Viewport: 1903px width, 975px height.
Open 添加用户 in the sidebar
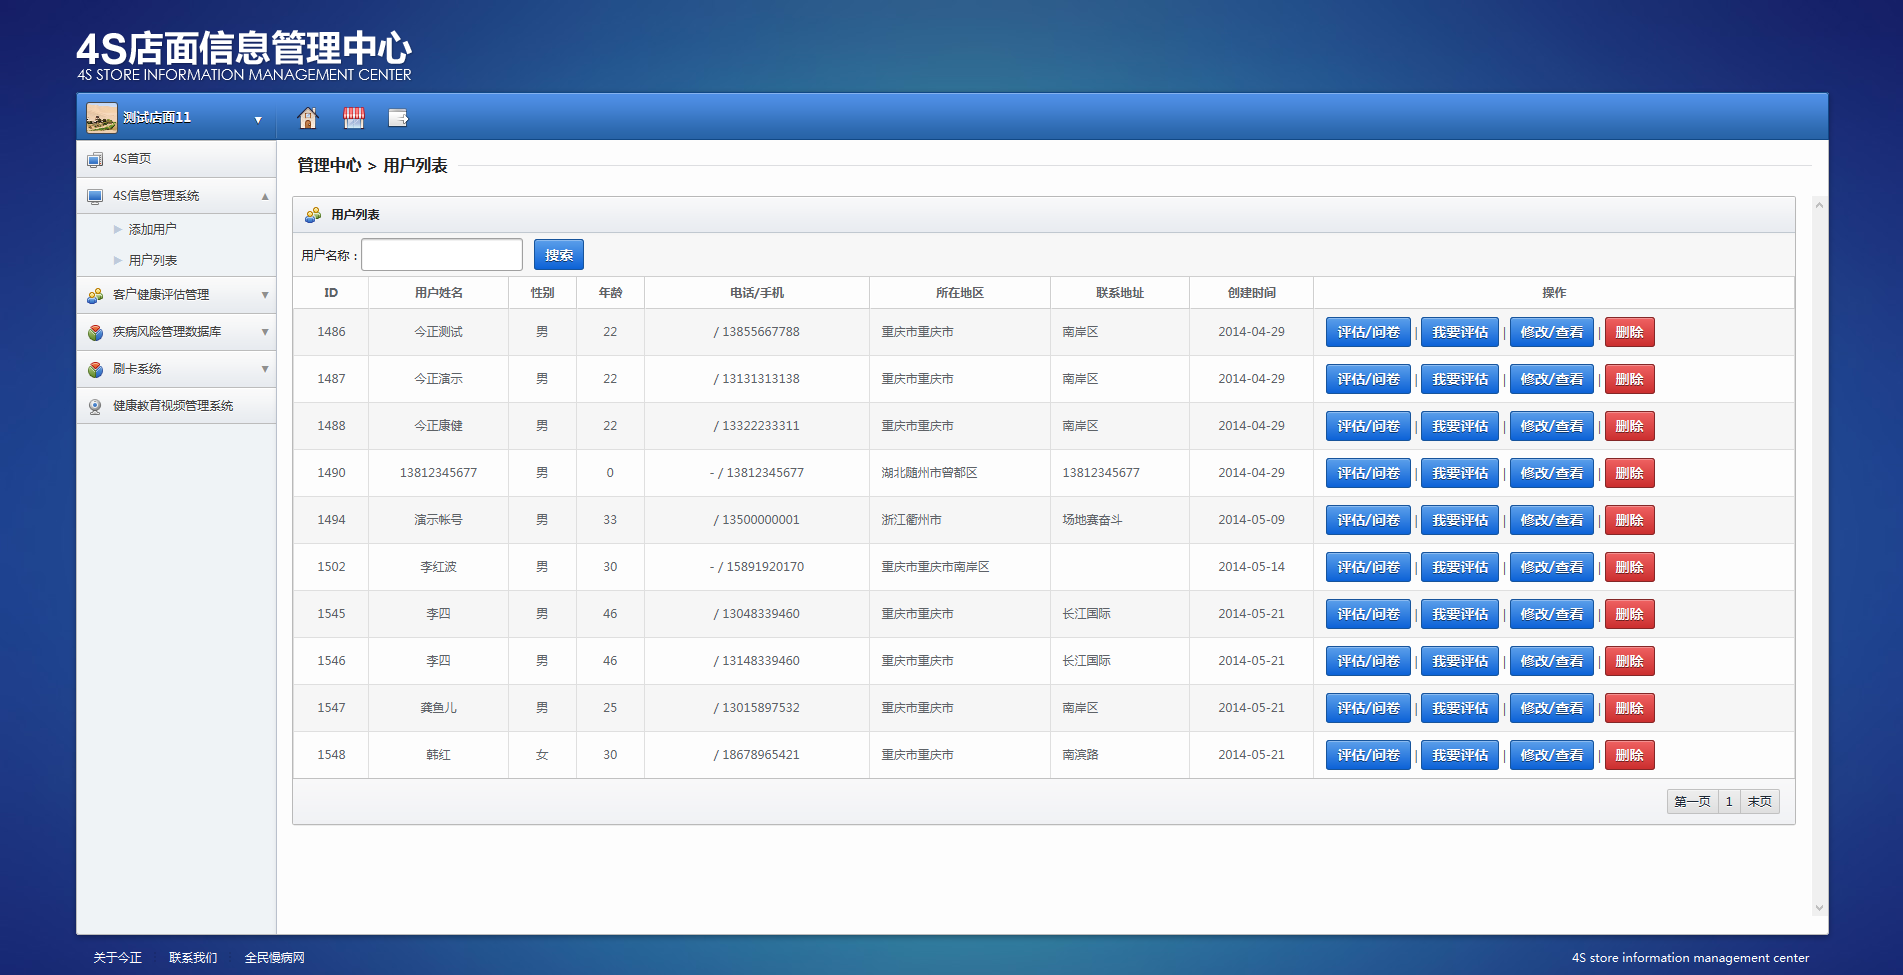pyautogui.click(x=152, y=229)
